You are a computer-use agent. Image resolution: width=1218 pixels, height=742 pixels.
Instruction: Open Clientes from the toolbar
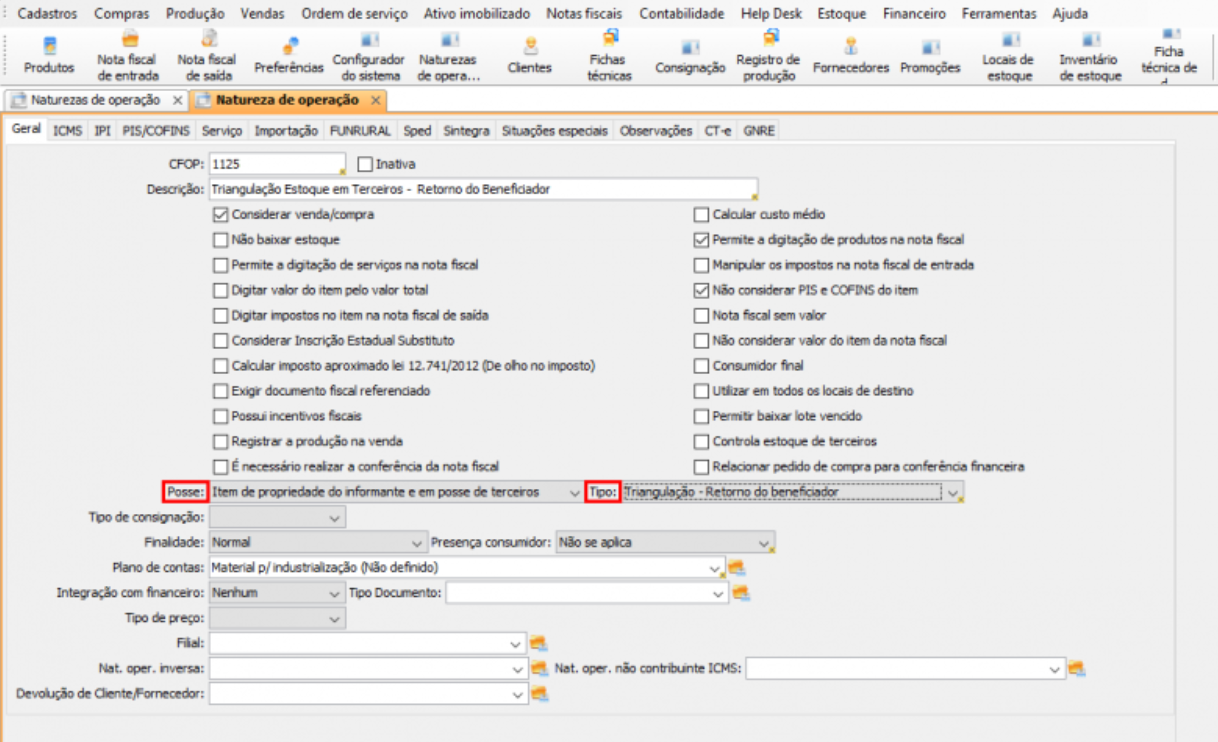click(x=529, y=56)
